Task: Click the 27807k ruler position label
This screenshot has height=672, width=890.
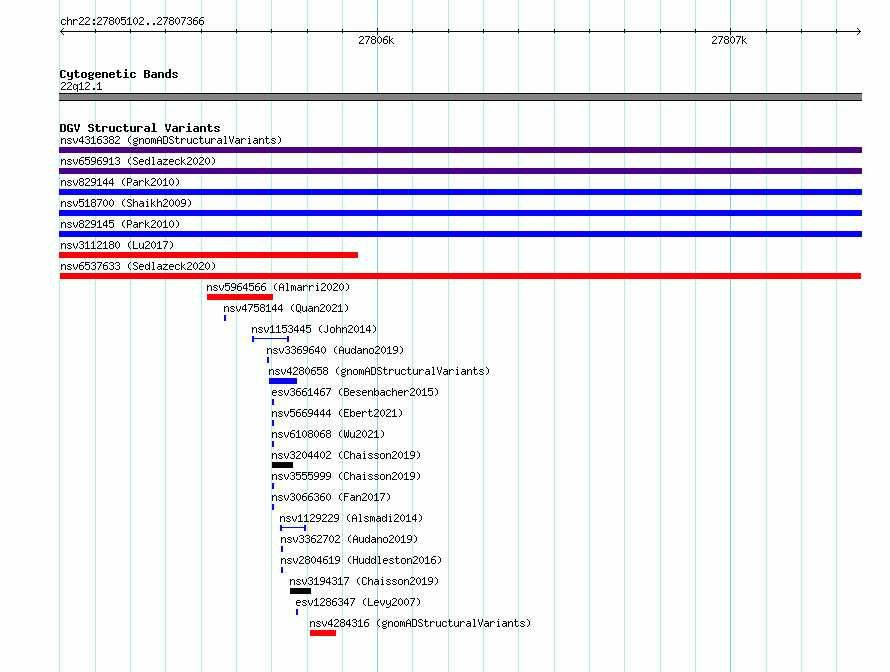Action: click(729, 40)
